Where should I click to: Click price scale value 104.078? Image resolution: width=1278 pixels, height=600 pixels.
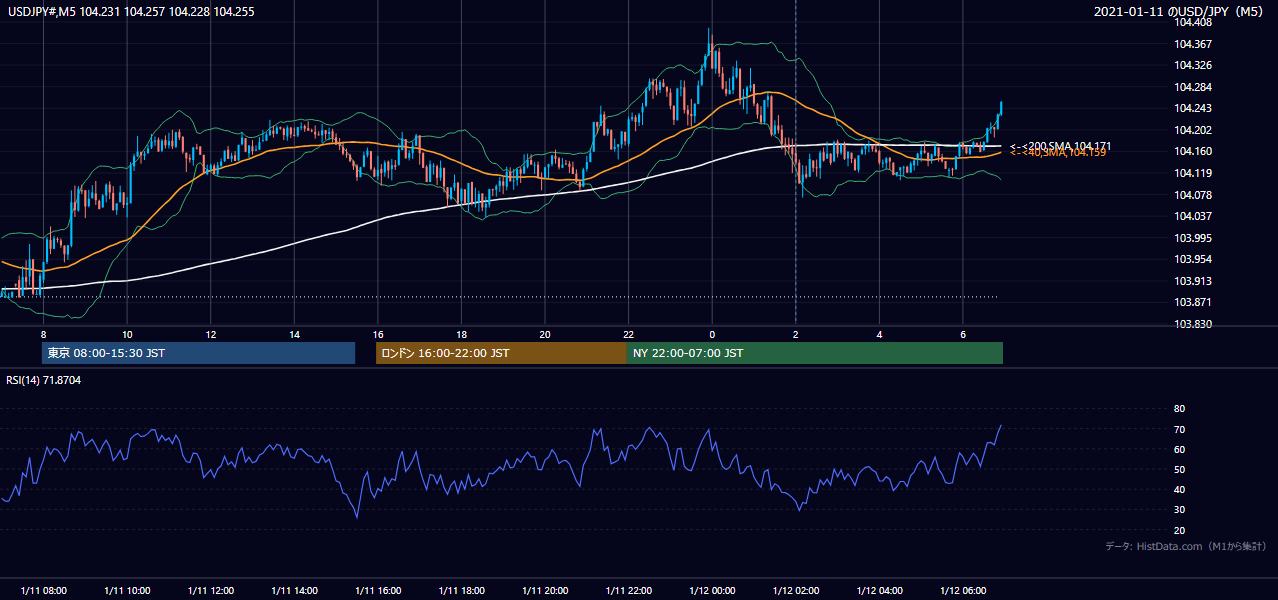coord(1193,194)
